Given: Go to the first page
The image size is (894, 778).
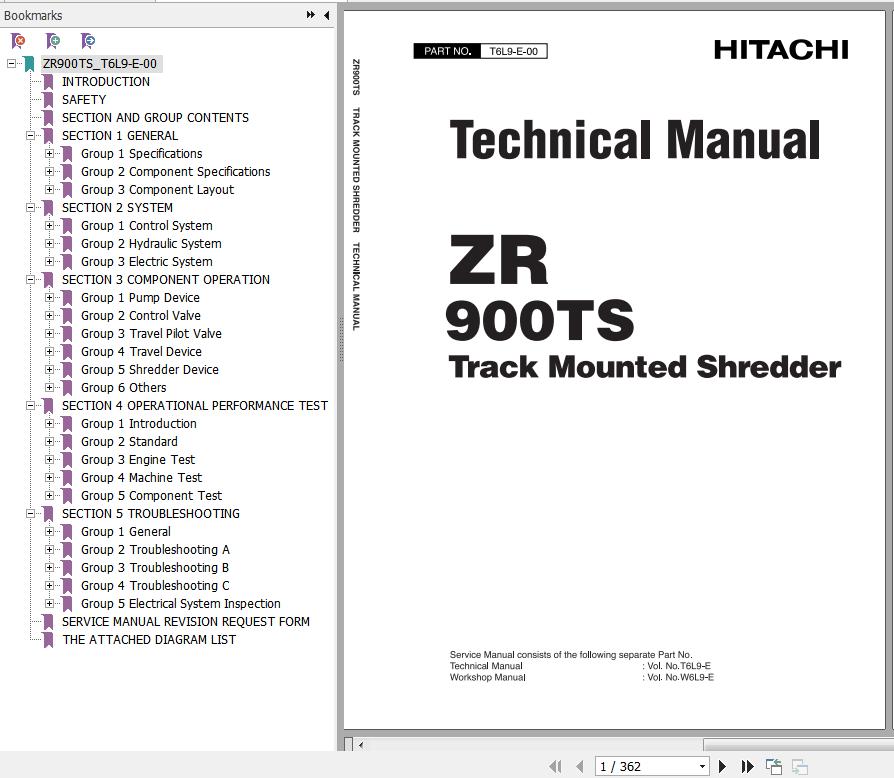Looking at the screenshot, I should click(555, 767).
